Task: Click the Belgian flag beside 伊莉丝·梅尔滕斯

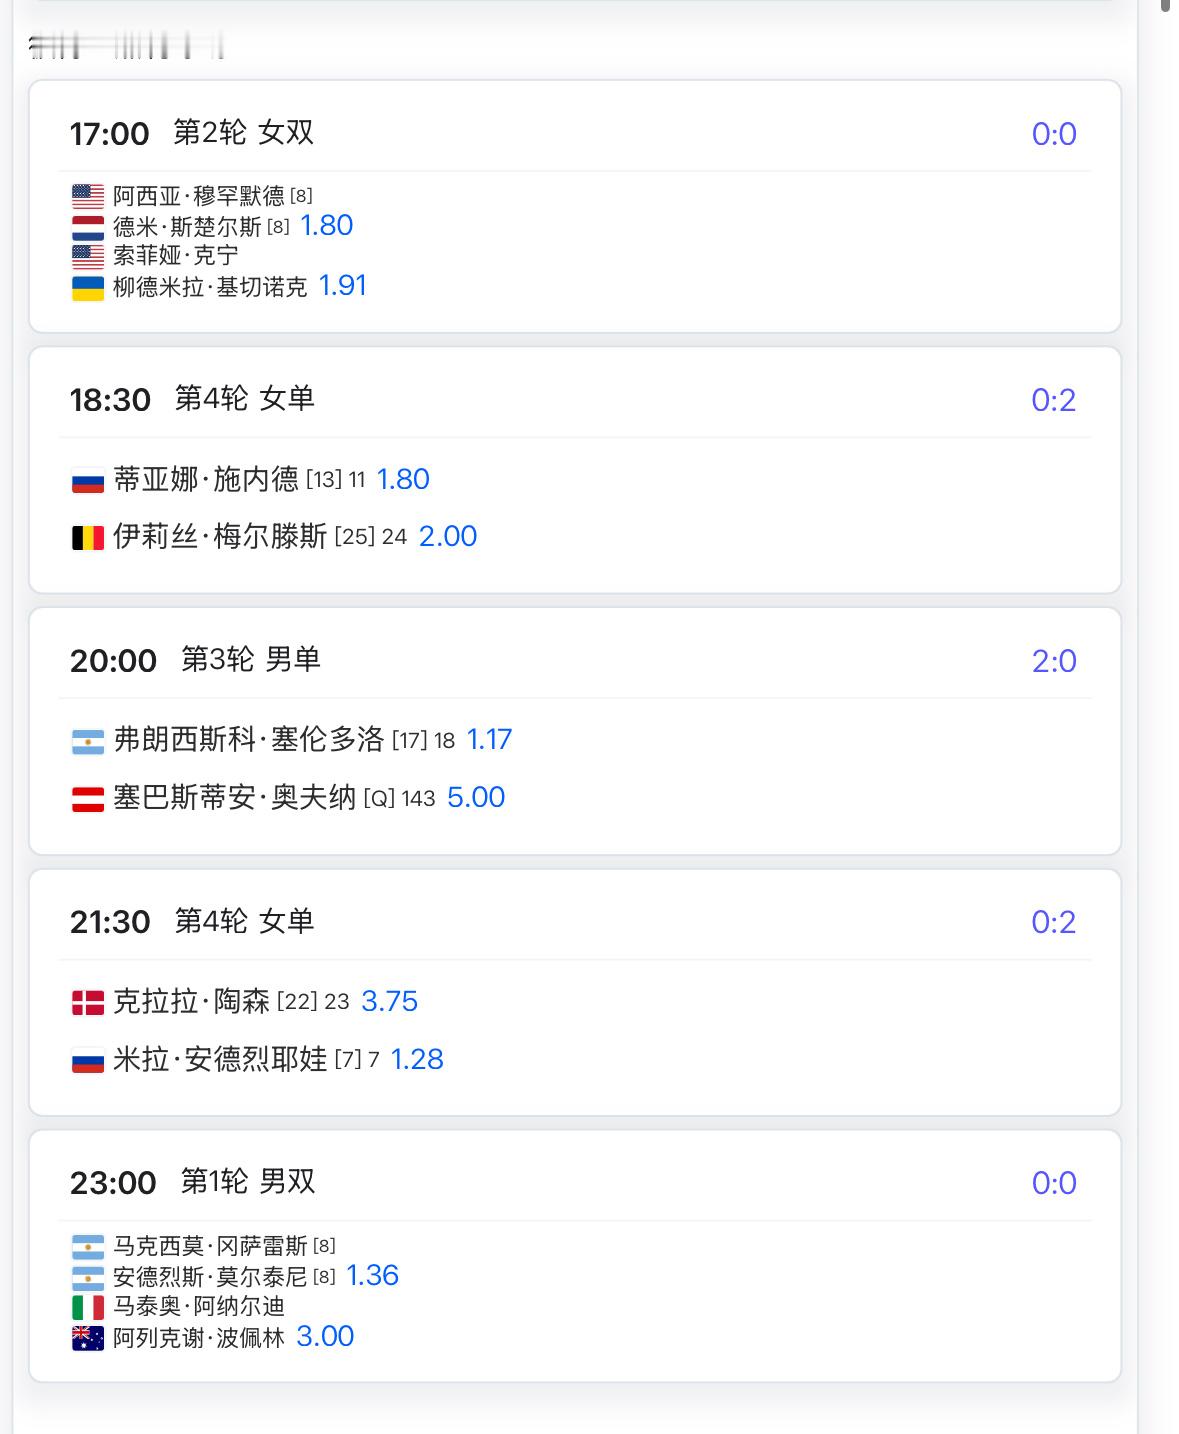Action: coord(88,538)
